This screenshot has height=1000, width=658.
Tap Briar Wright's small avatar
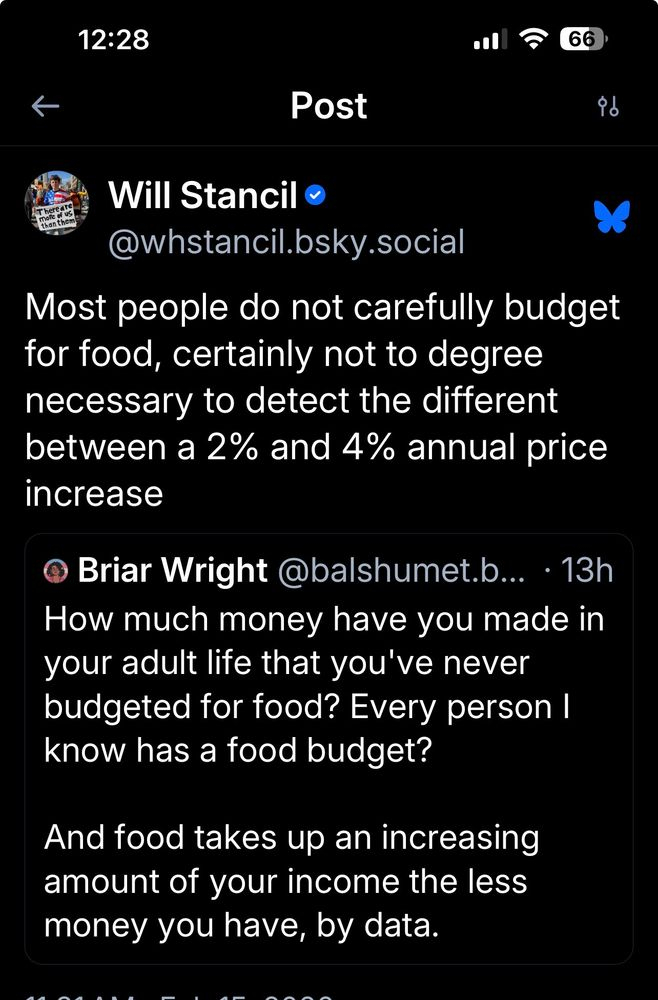[x=56, y=571]
